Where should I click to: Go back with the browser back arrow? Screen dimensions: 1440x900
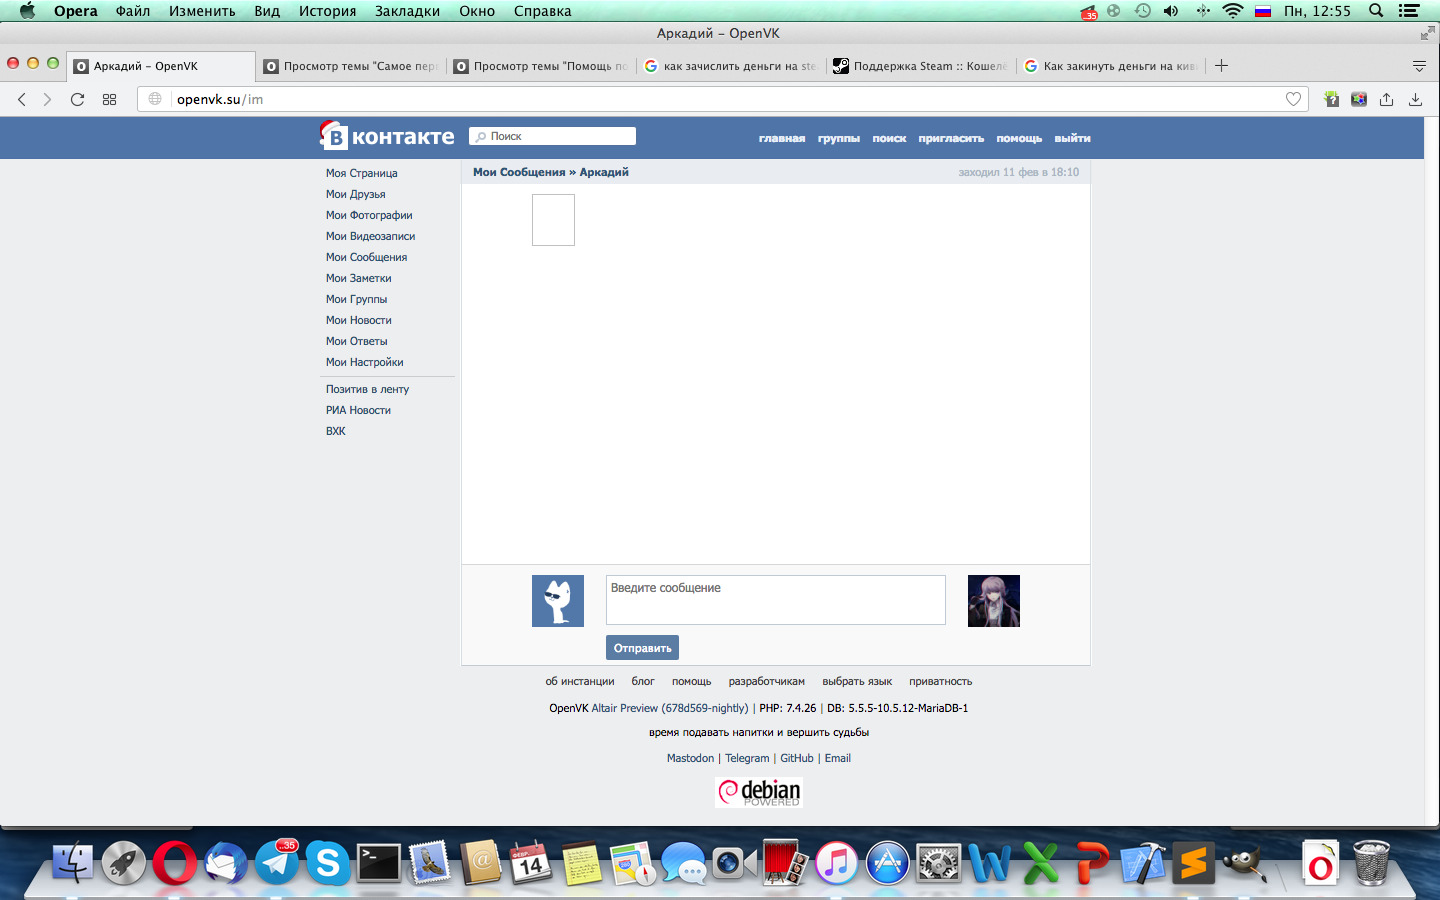(22, 99)
